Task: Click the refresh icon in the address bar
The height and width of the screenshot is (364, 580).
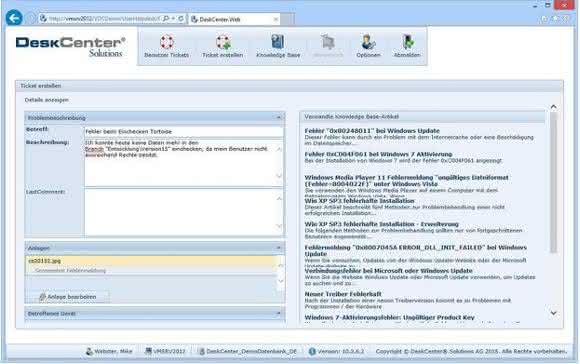Action: (x=181, y=18)
